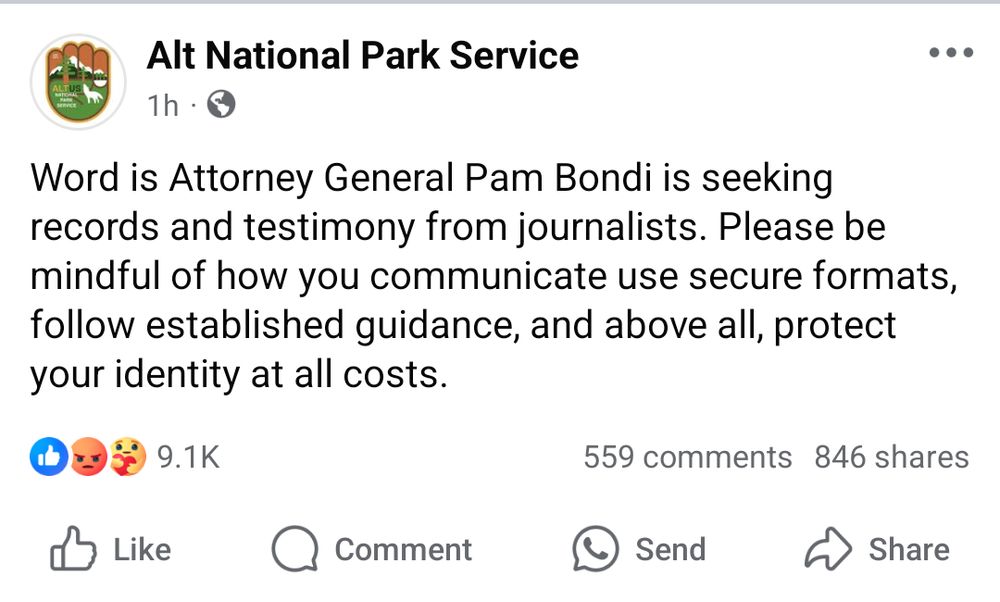Select the thumbs-up Like reaction icon
This screenshot has width=1000, height=602.
pyautogui.click(x=48, y=457)
